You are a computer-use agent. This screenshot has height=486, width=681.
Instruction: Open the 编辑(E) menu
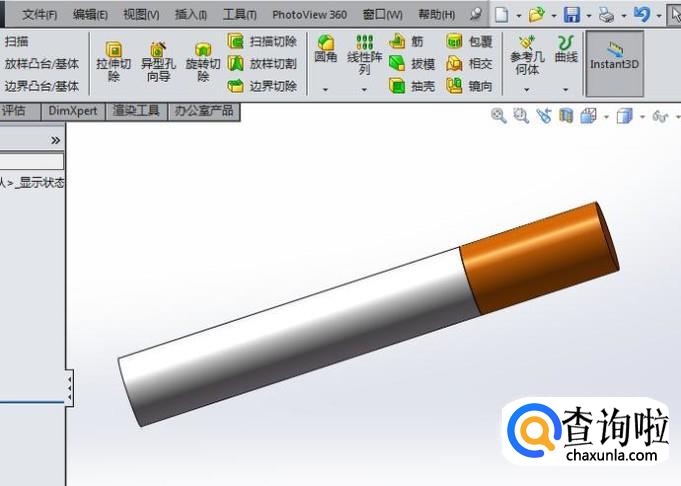coord(90,15)
